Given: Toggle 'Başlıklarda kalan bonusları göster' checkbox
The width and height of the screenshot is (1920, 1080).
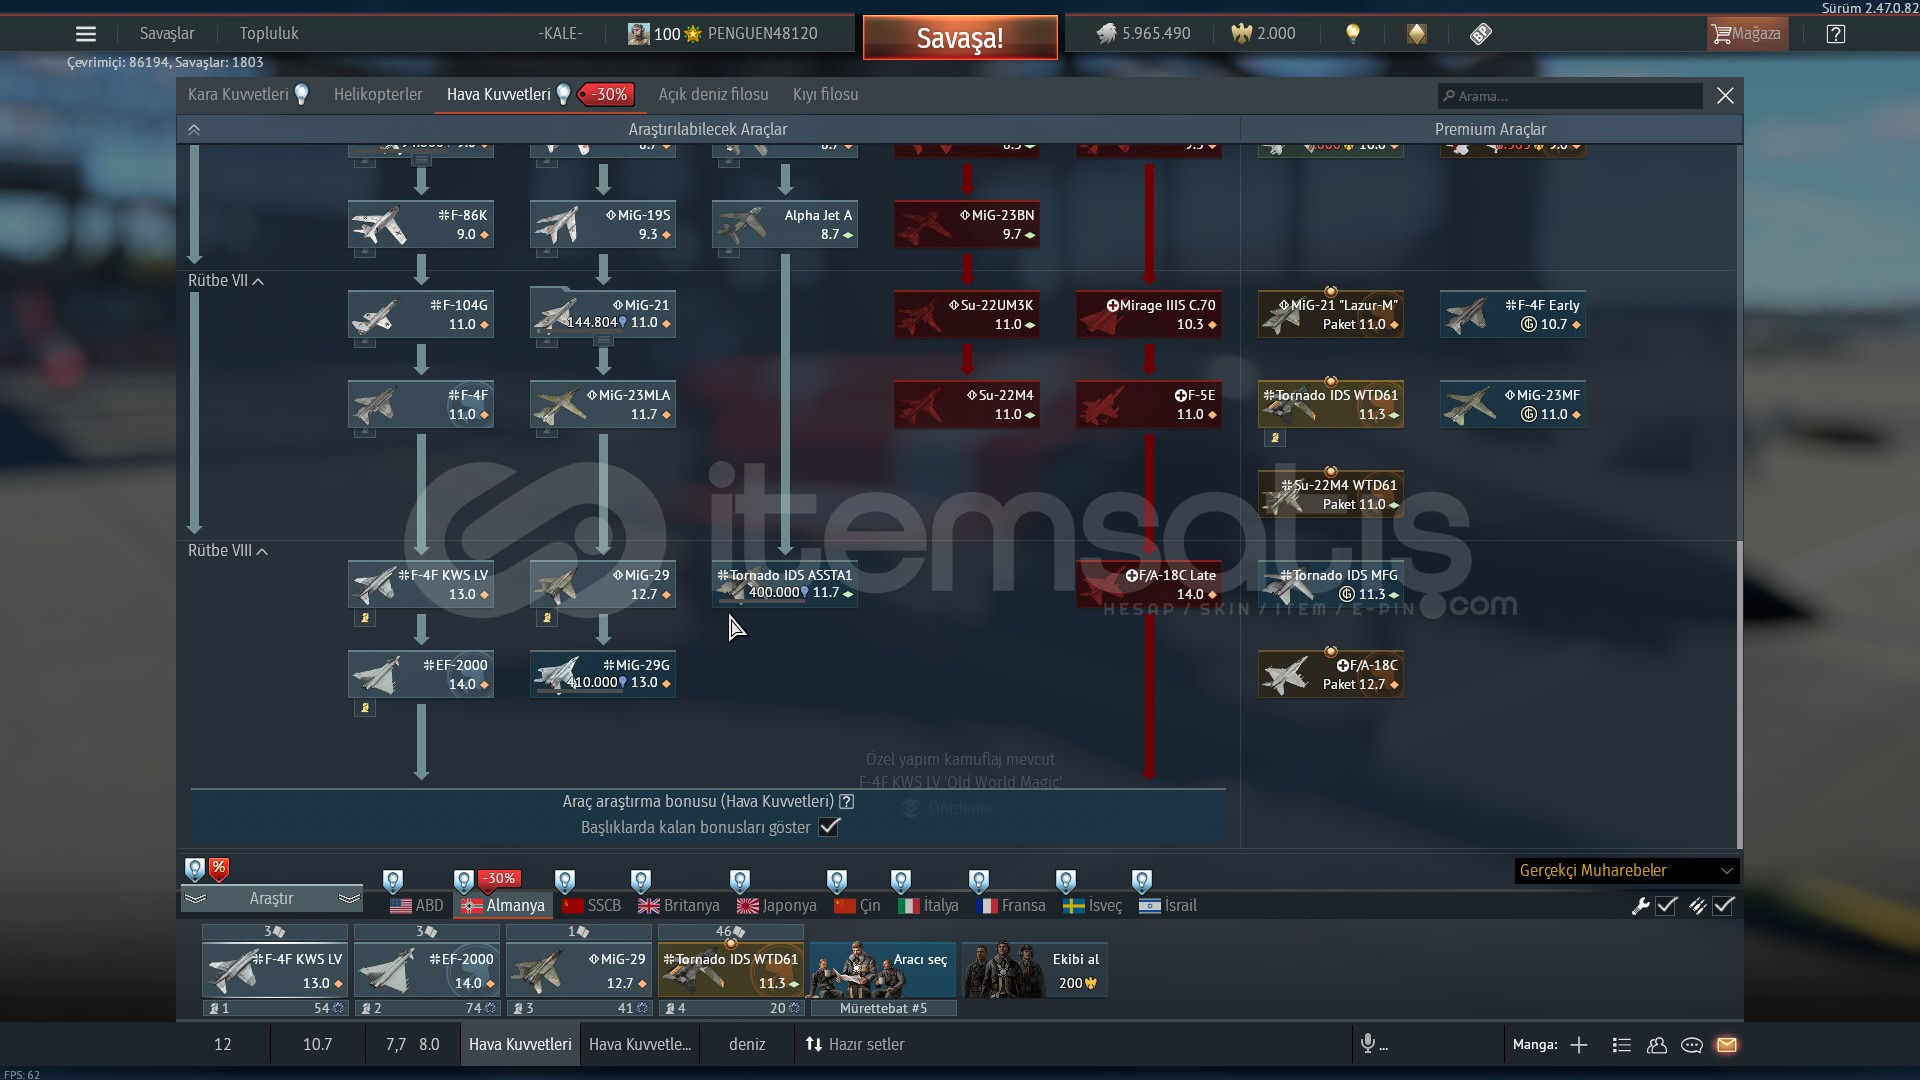Looking at the screenshot, I should 829,827.
